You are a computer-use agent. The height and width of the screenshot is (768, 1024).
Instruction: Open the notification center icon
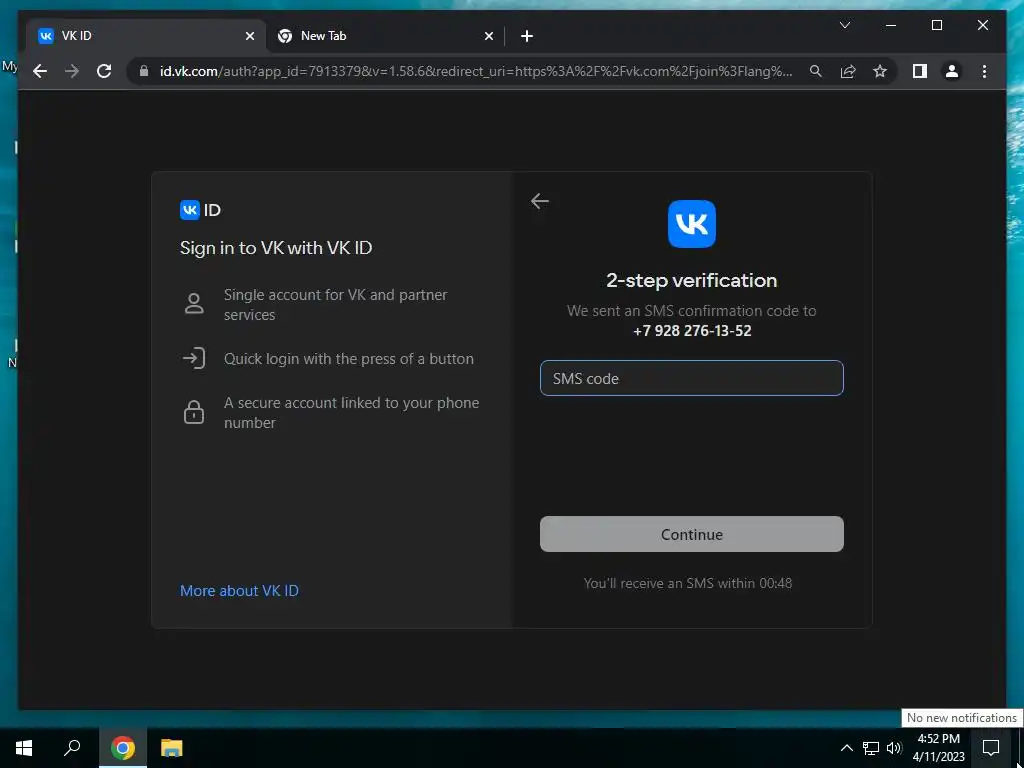991,747
